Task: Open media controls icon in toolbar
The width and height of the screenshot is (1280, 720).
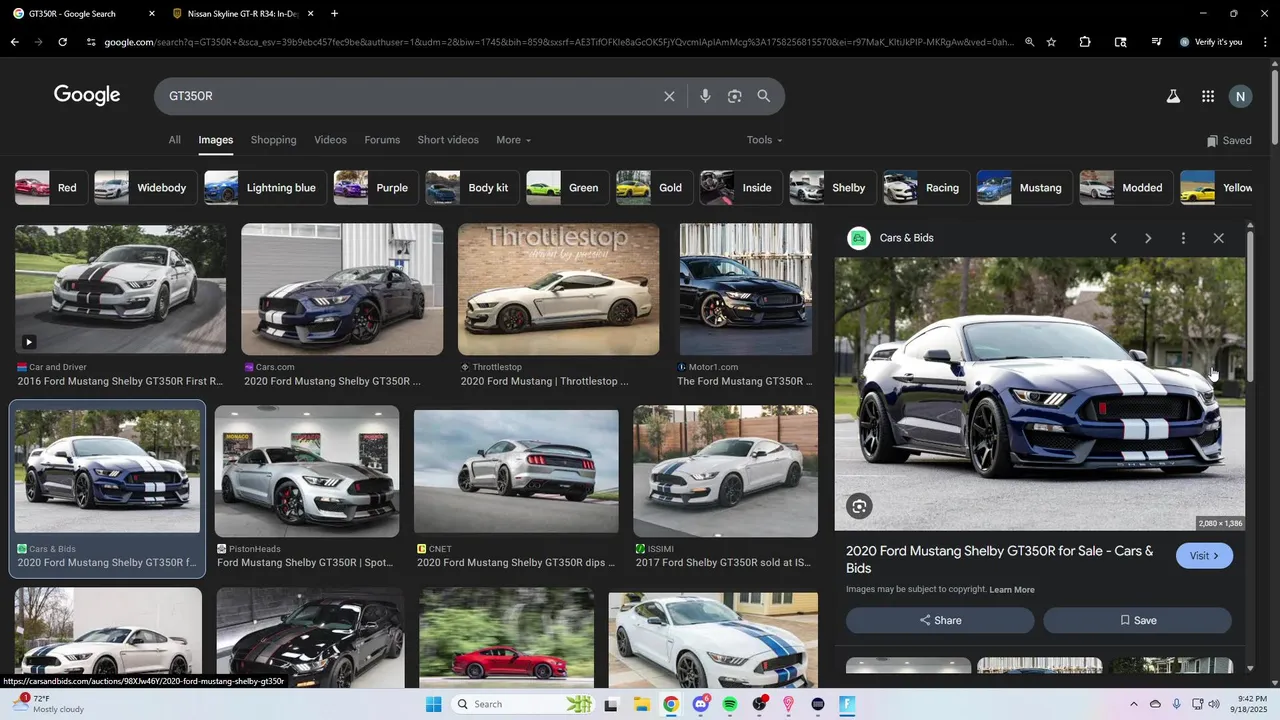Action: (x=1156, y=42)
